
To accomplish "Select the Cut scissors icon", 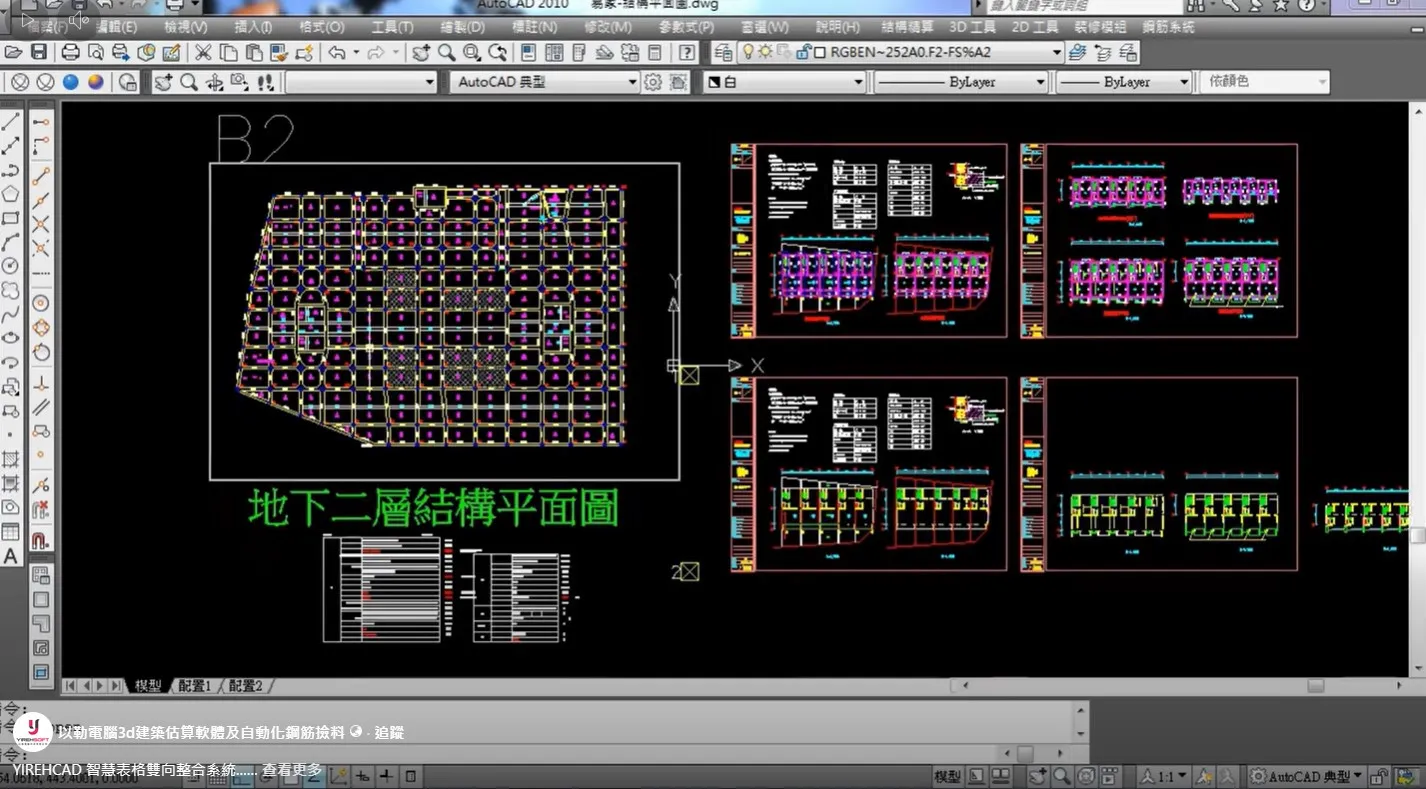I will [203, 52].
